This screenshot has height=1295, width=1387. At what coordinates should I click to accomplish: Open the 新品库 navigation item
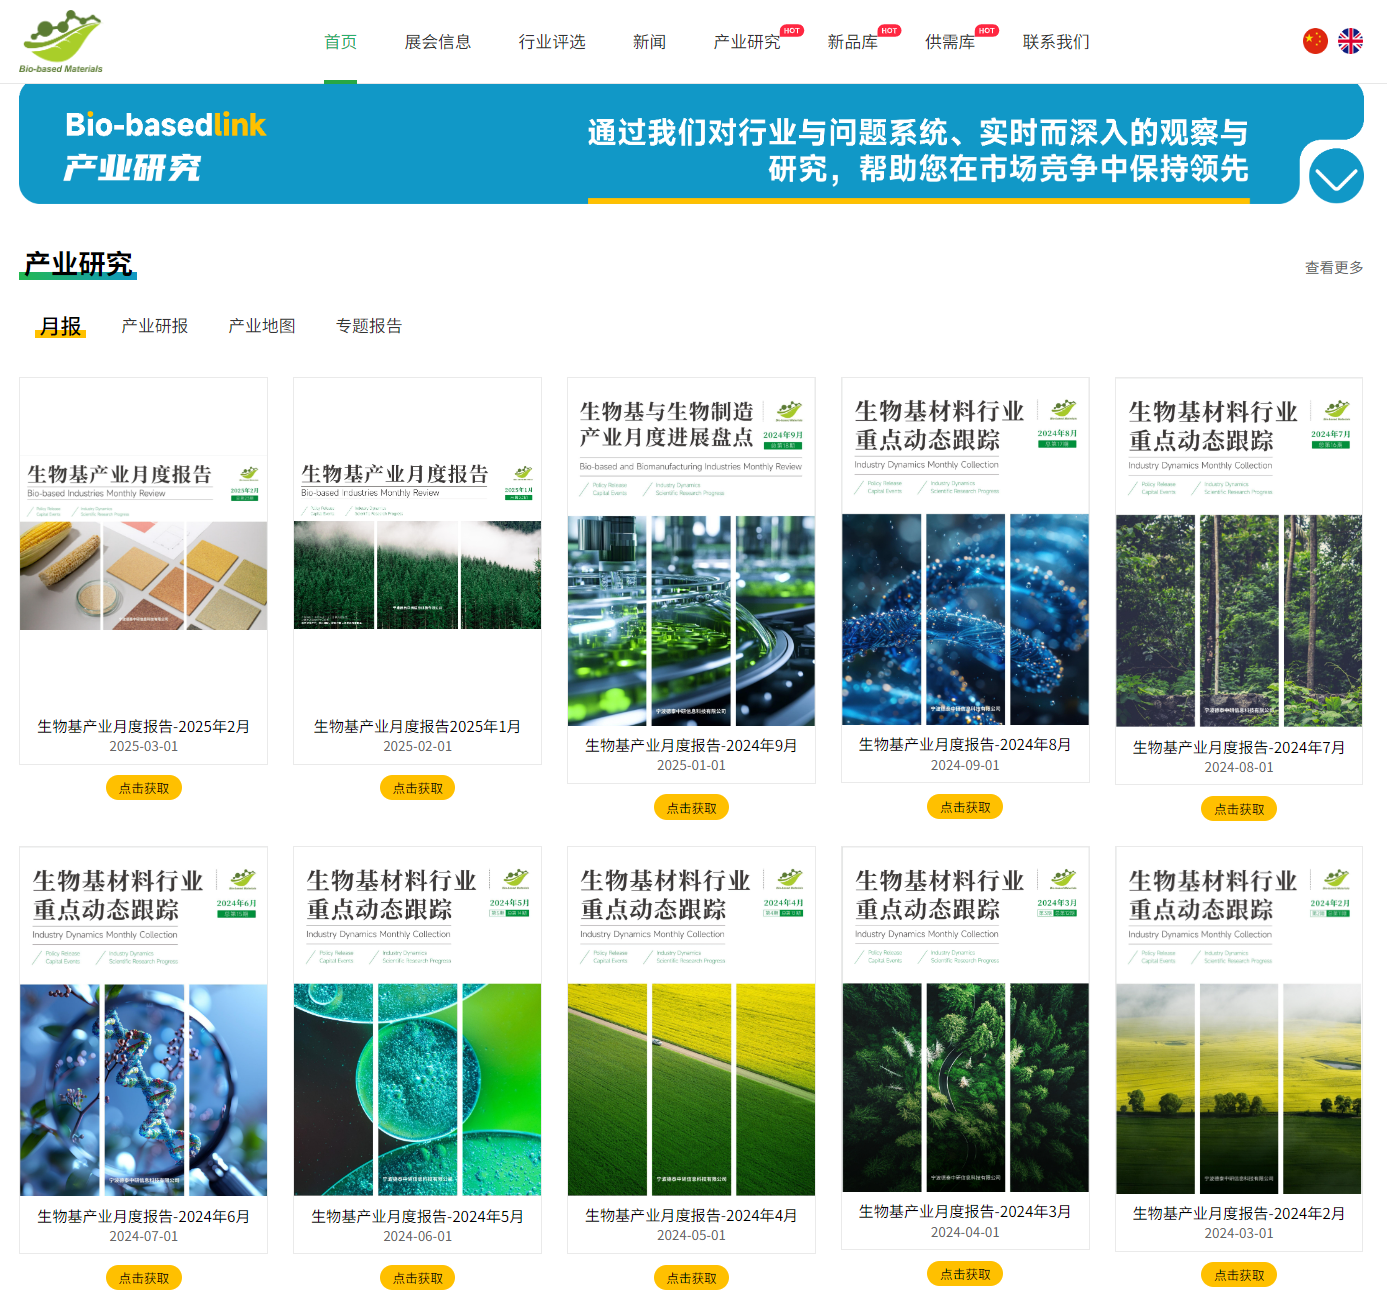852,42
